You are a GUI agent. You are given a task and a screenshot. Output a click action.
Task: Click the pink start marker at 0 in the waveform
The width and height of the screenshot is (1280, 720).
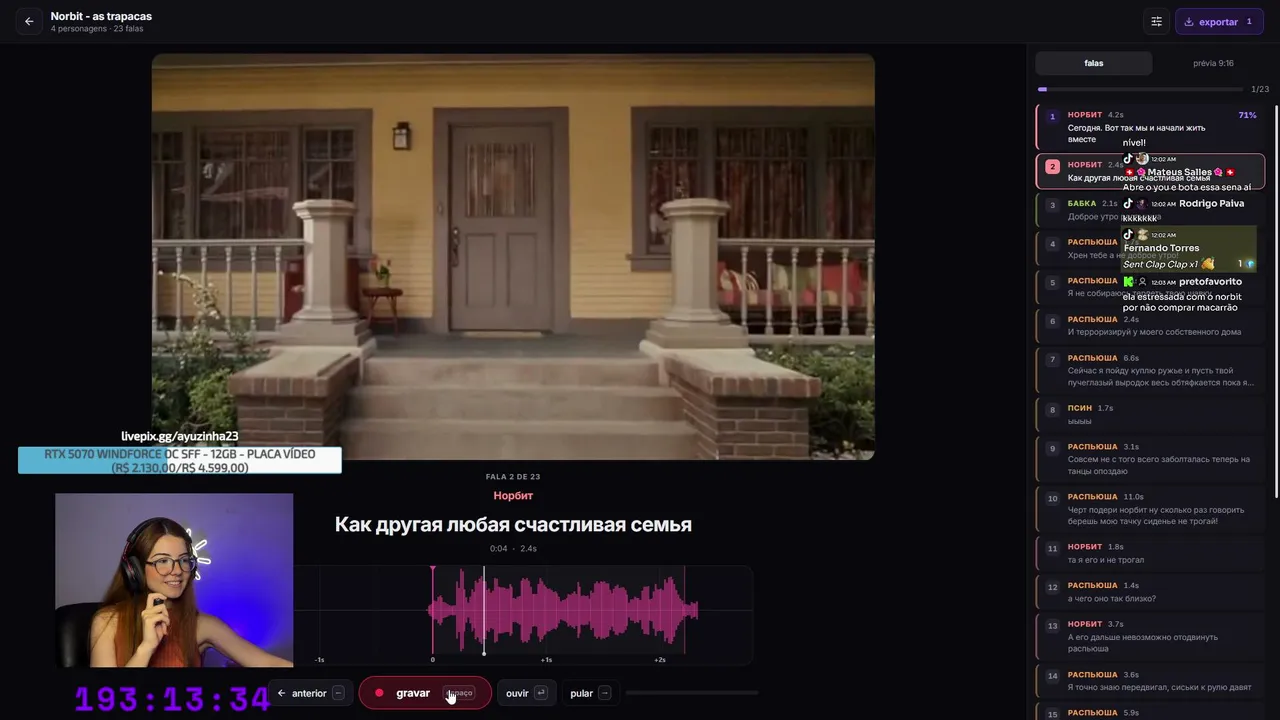433,610
